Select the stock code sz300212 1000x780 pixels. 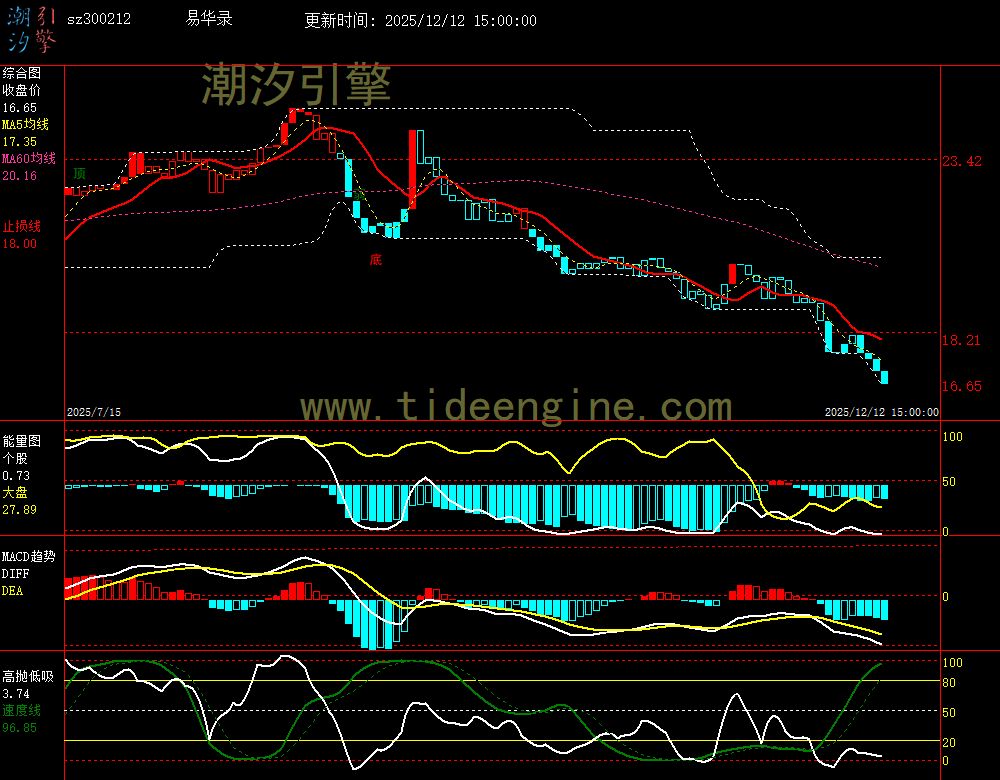coord(98,19)
